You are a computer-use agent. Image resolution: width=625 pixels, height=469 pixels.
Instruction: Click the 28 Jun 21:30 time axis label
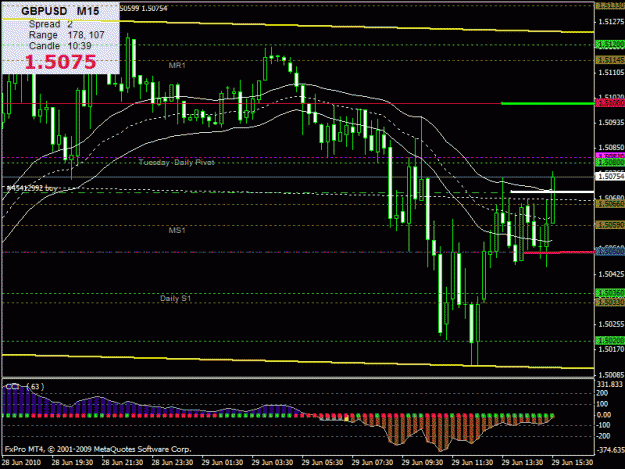tap(122, 463)
